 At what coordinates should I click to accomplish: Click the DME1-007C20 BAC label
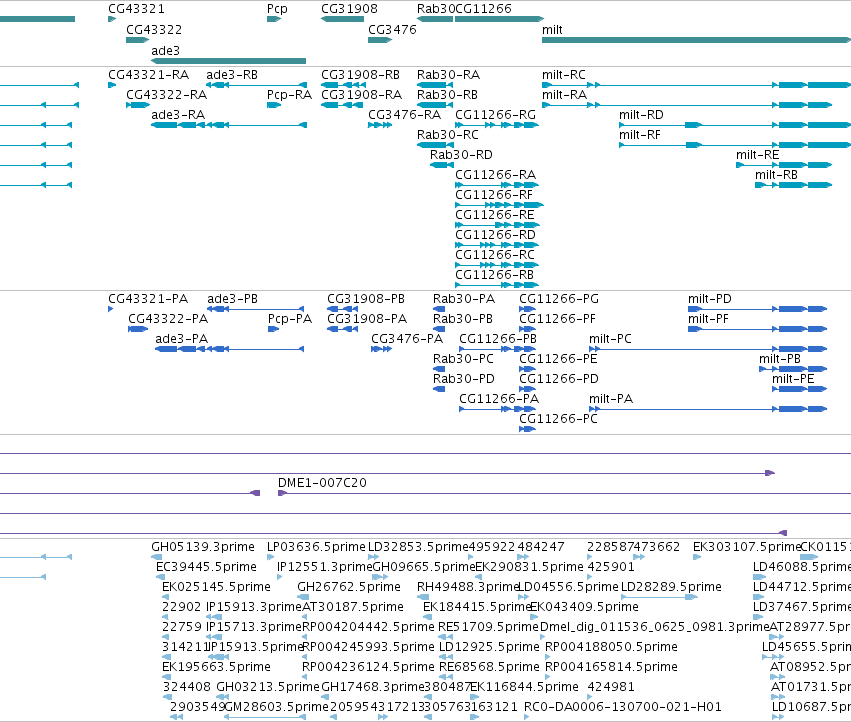[322, 483]
